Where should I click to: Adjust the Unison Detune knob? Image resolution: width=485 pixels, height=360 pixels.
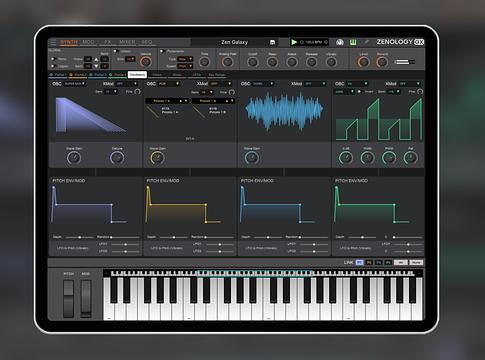click(146, 61)
